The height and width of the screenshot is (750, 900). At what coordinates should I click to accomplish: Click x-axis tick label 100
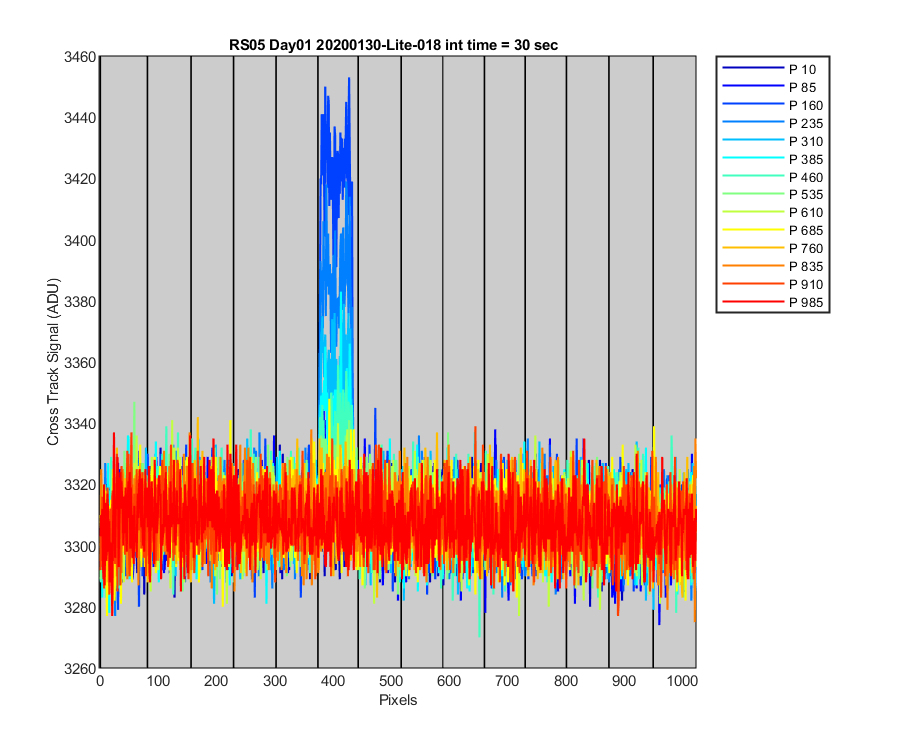pyautogui.click(x=158, y=681)
